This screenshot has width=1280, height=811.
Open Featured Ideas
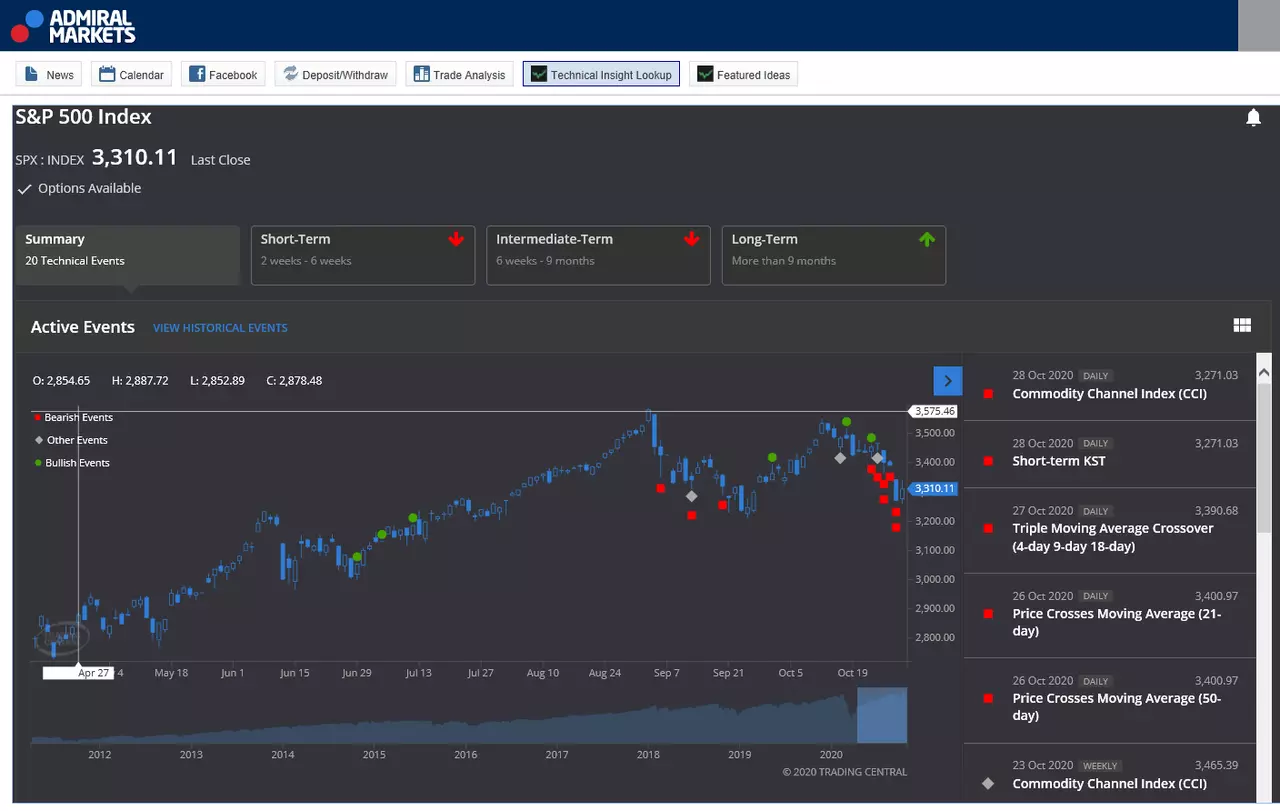(743, 74)
